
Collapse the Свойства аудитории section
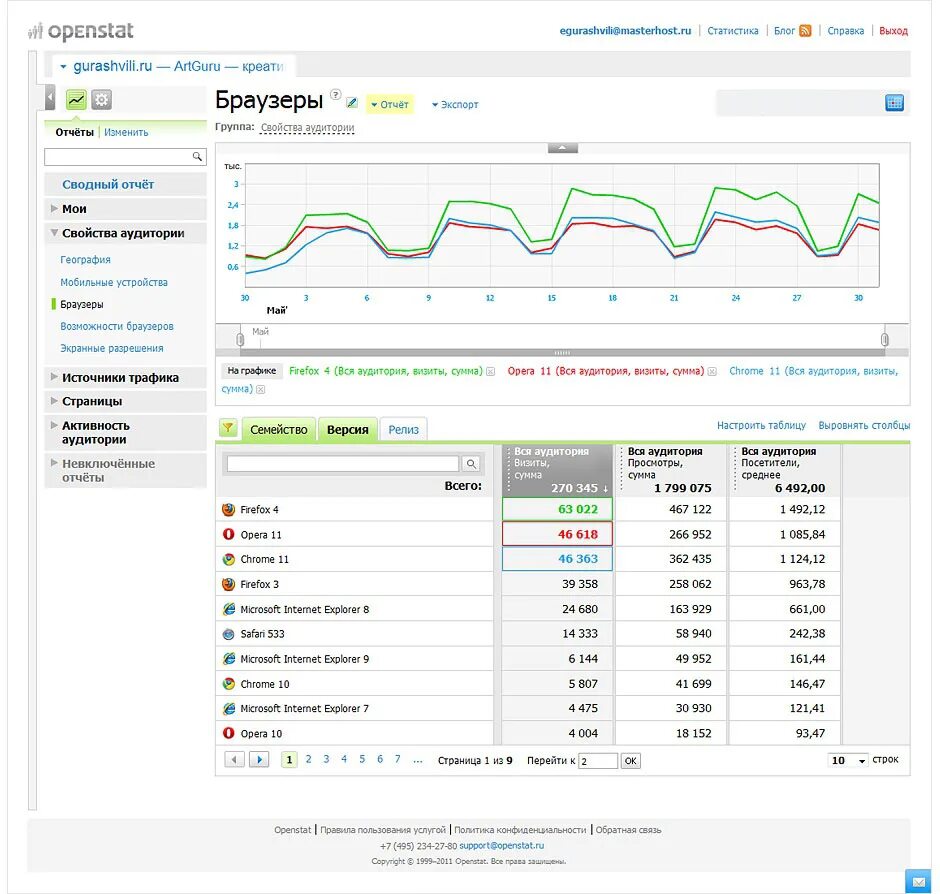[123, 233]
